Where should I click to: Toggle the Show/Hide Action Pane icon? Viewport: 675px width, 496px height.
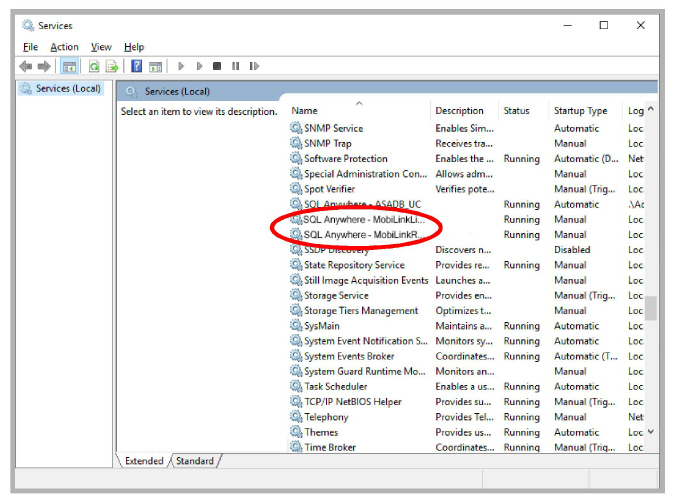[155, 66]
